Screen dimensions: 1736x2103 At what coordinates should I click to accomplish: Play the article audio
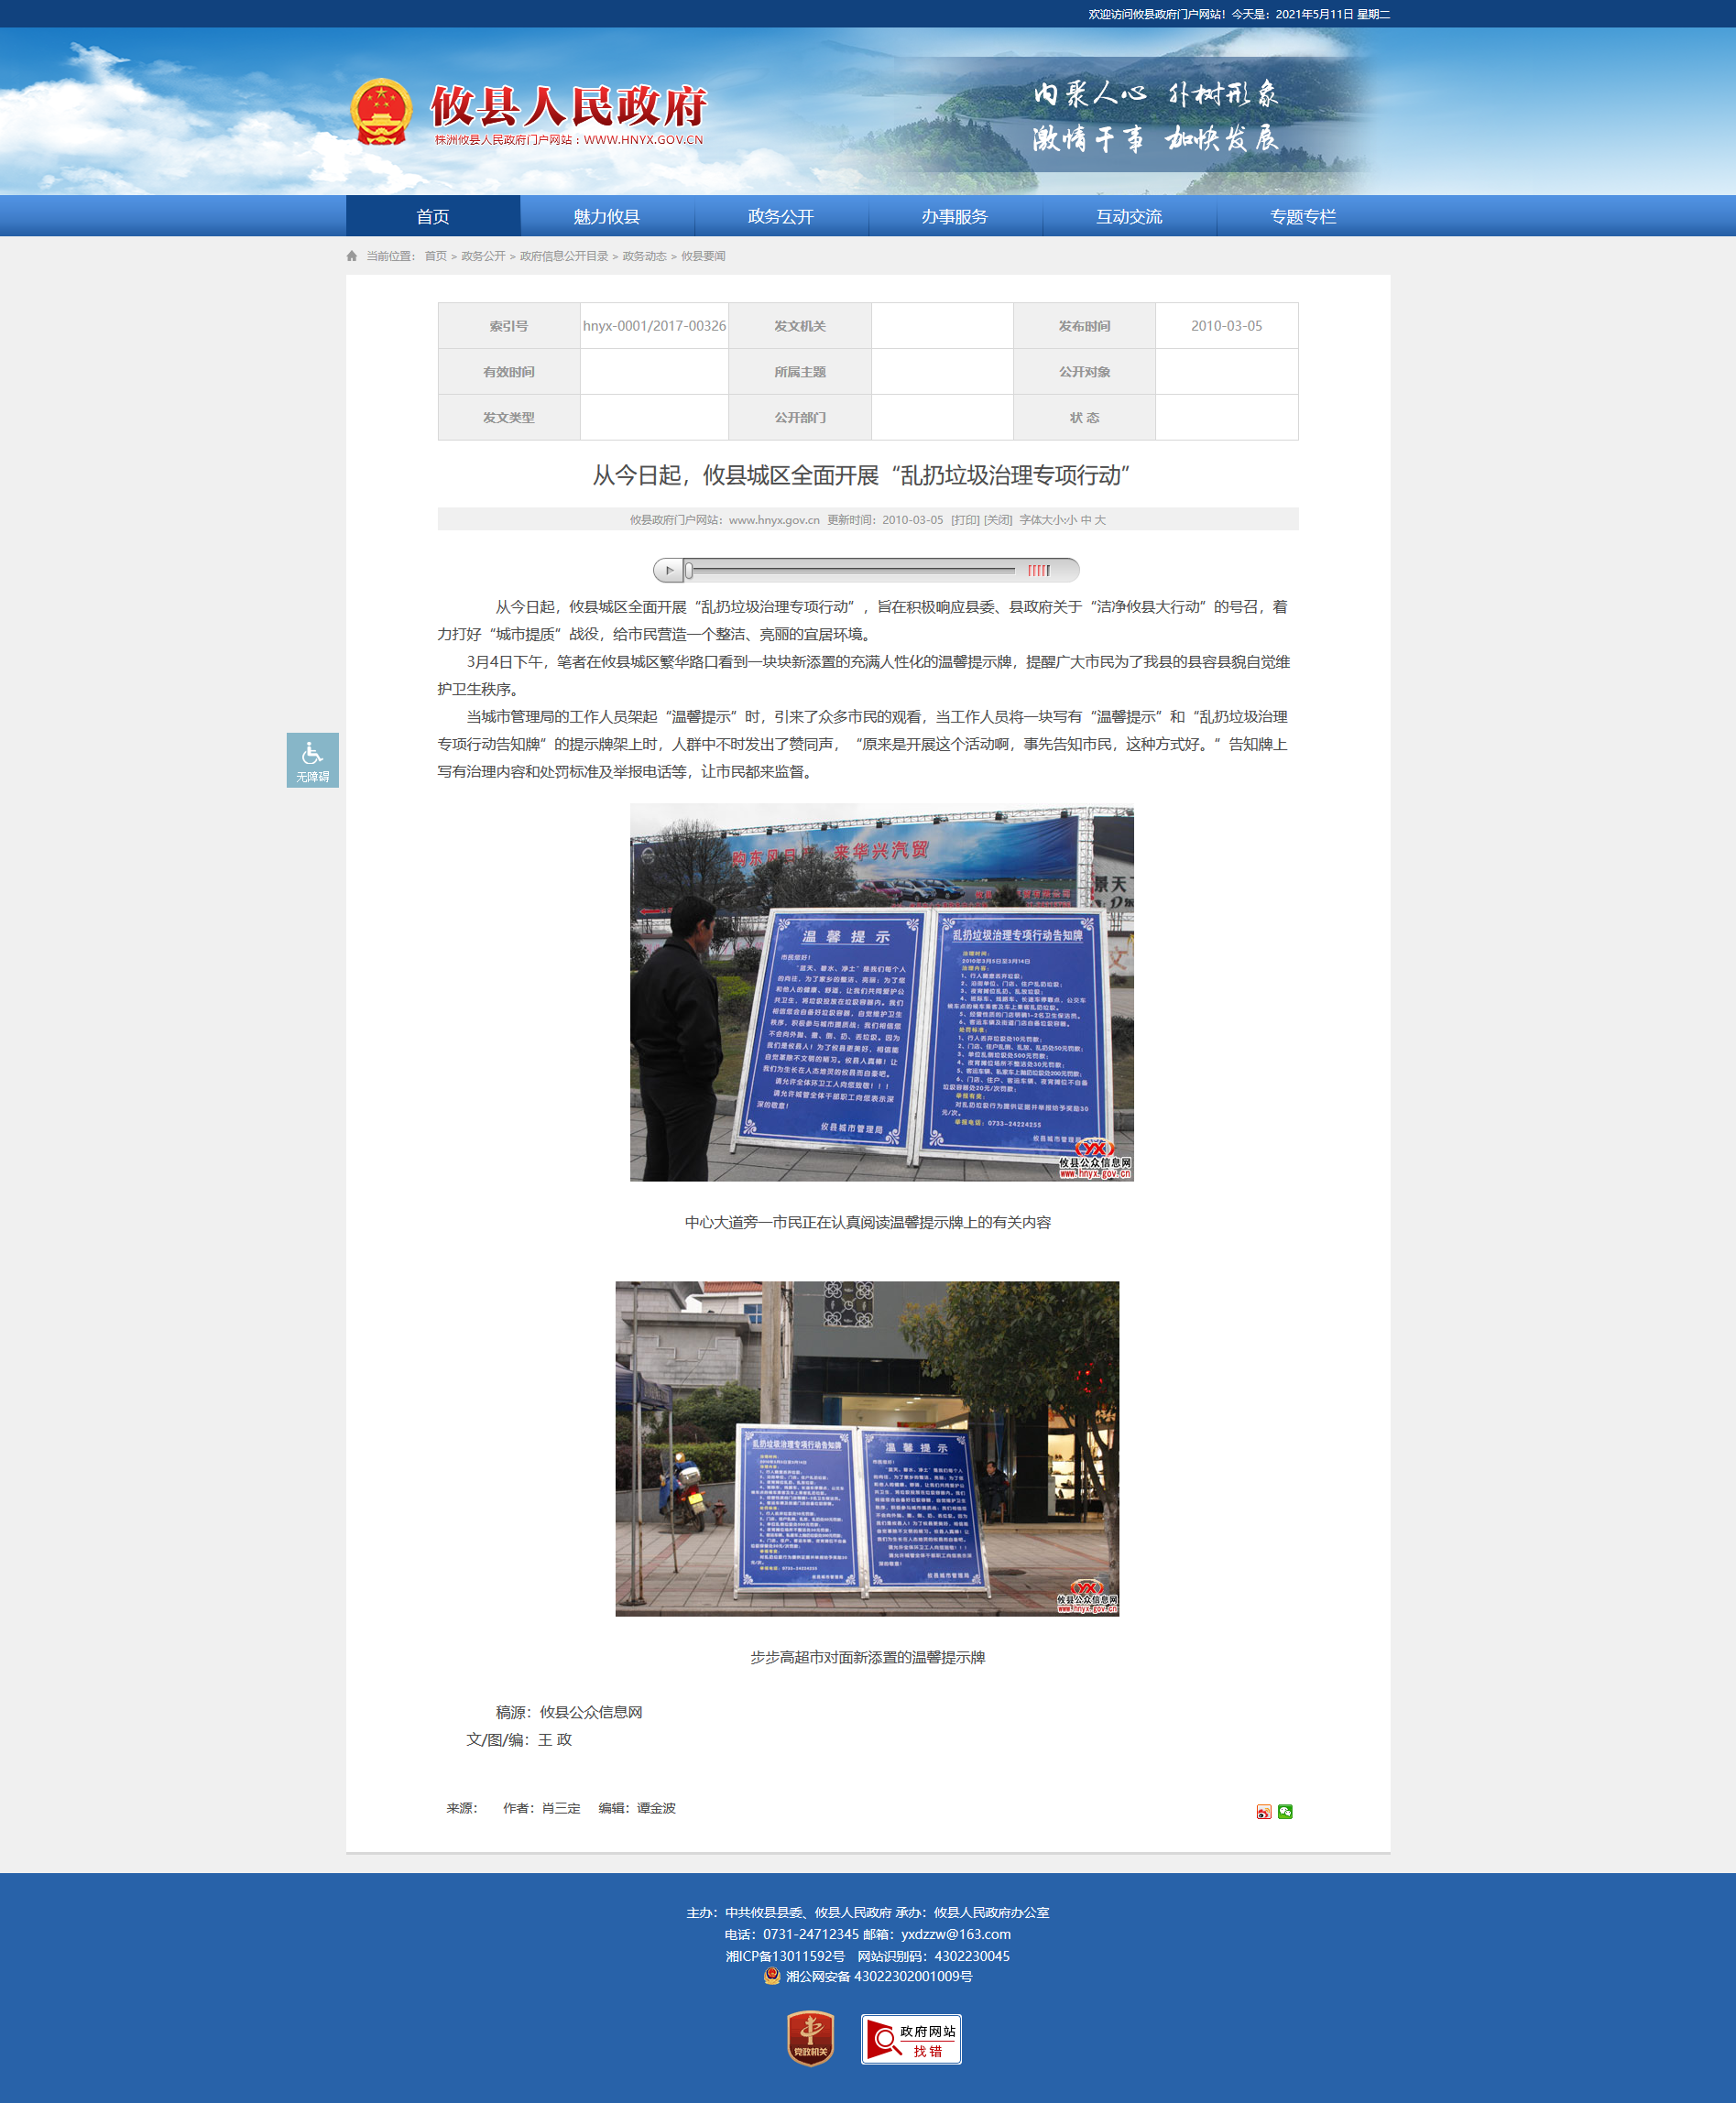(x=669, y=570)
